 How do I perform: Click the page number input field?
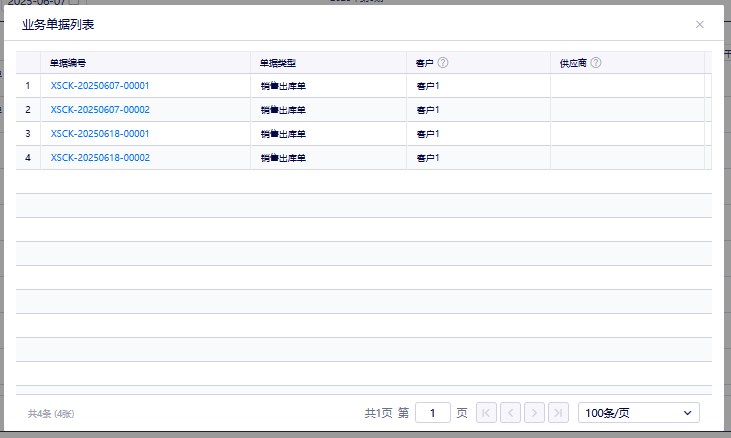pyautogui.click(x=432, y=413)
